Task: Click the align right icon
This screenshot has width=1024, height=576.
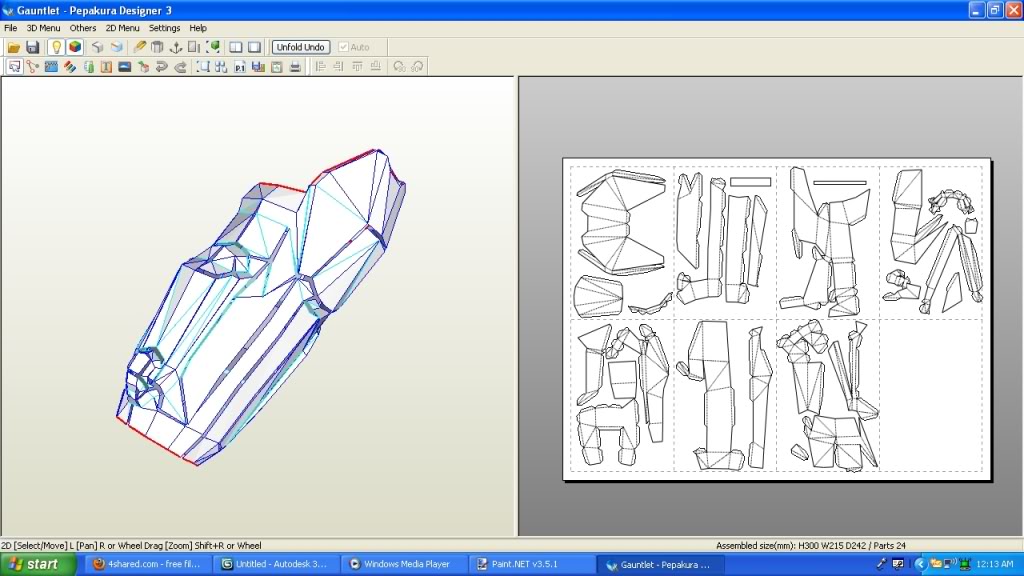Action: point(338,67)
